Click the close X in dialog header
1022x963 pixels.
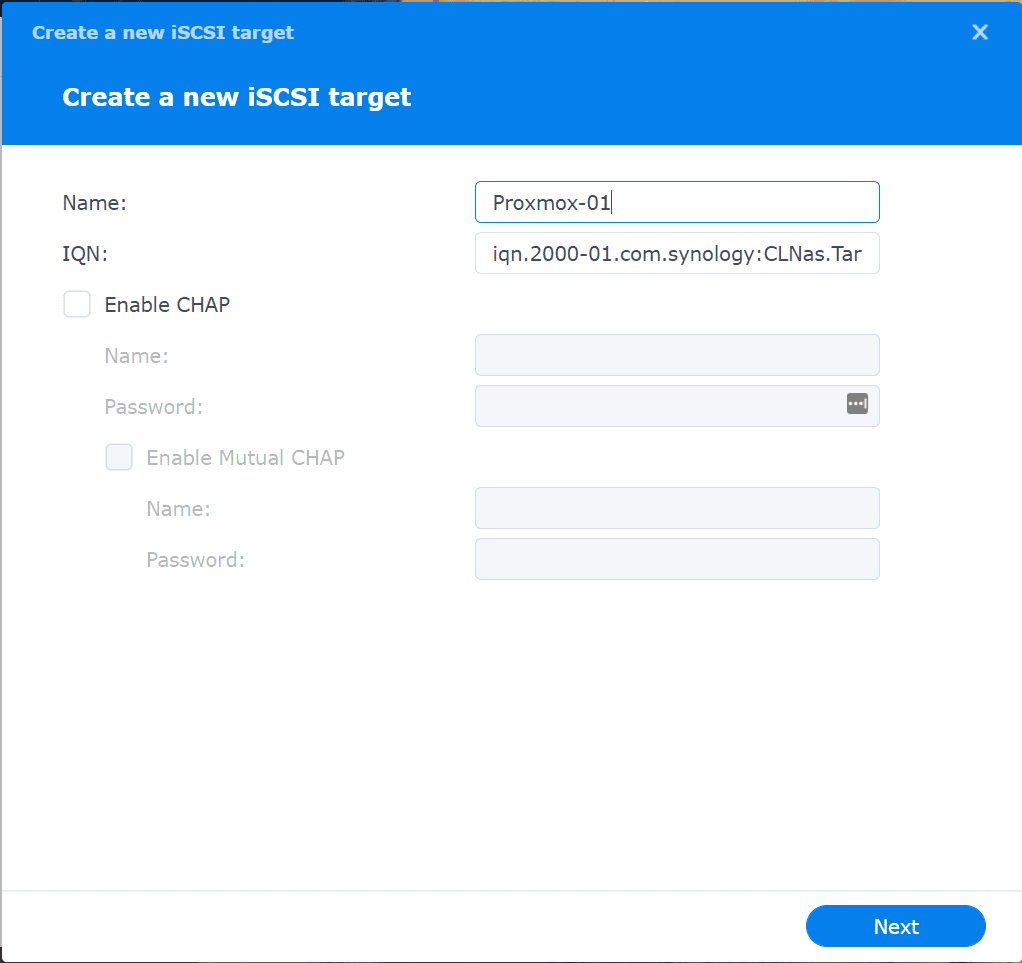coord(979,32)
